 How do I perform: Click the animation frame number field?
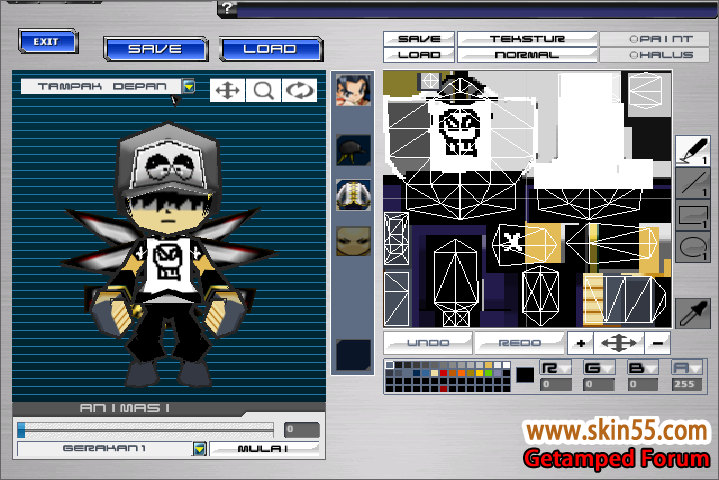301,430
